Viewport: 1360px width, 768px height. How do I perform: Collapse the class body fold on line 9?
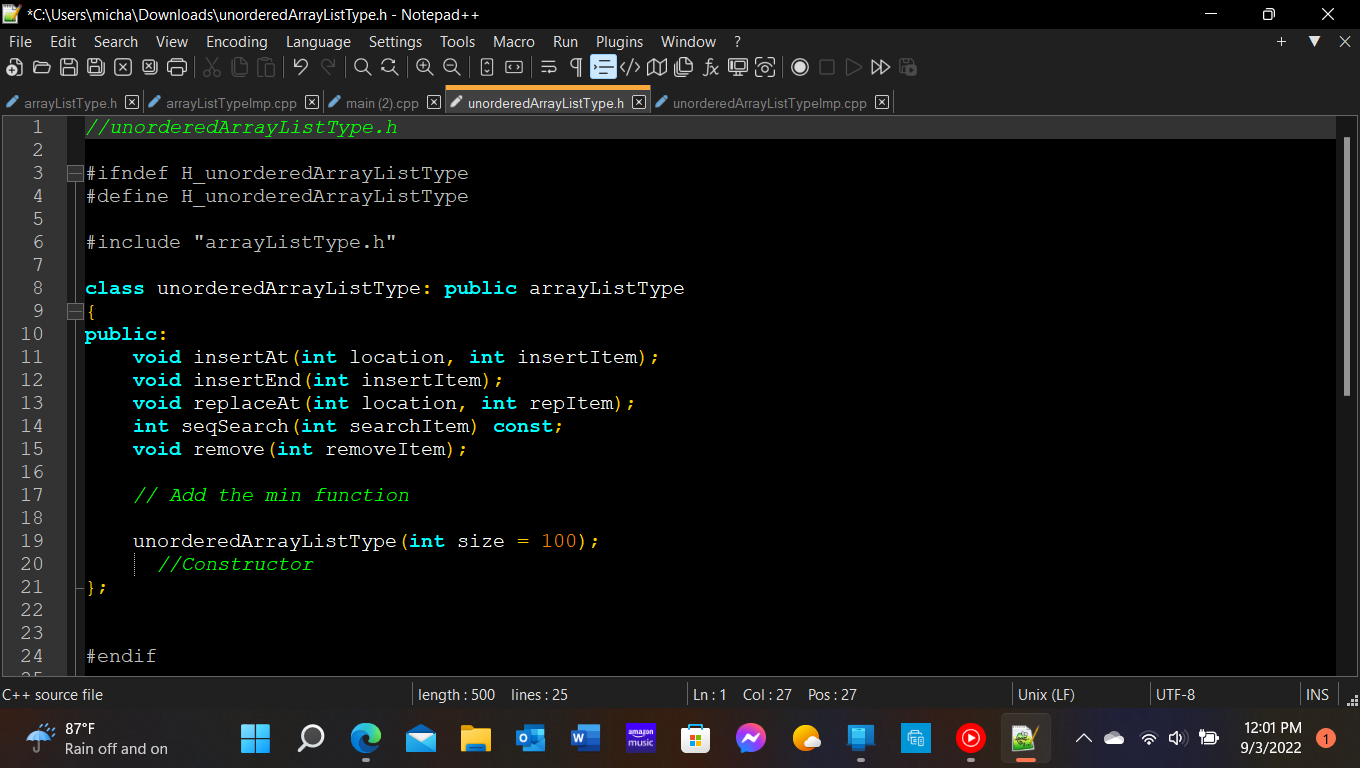(x=74, y=310)
